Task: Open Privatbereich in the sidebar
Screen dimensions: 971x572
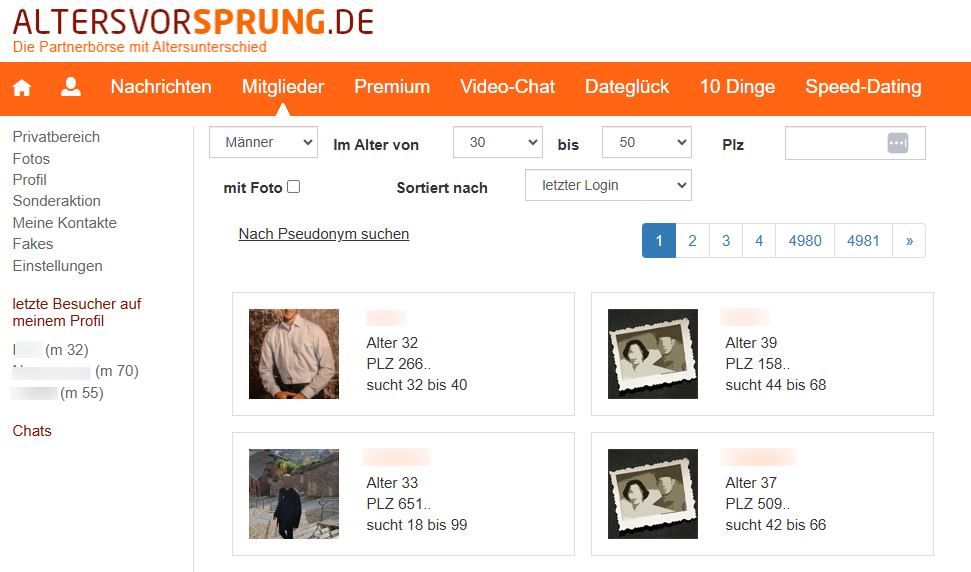Action: (56, 137)
